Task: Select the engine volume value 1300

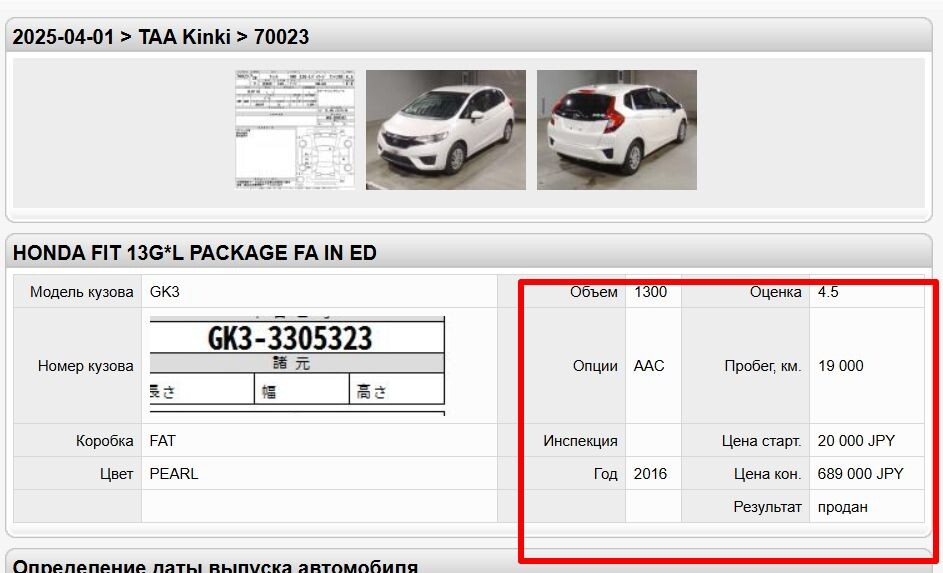Action: click(650, 292)
